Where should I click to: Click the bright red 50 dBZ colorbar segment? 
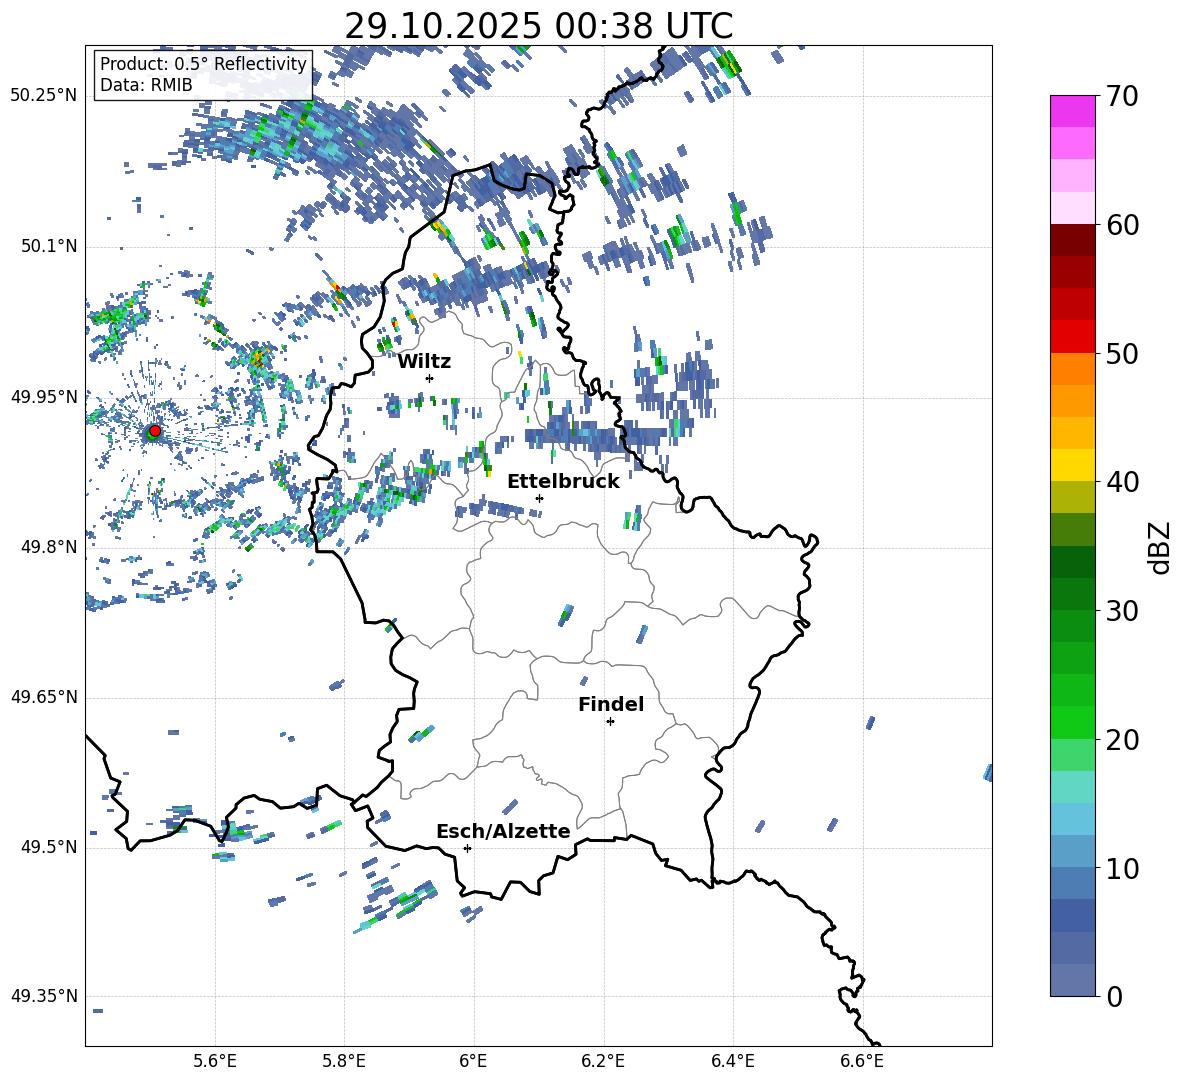[x=1072, y=337]
